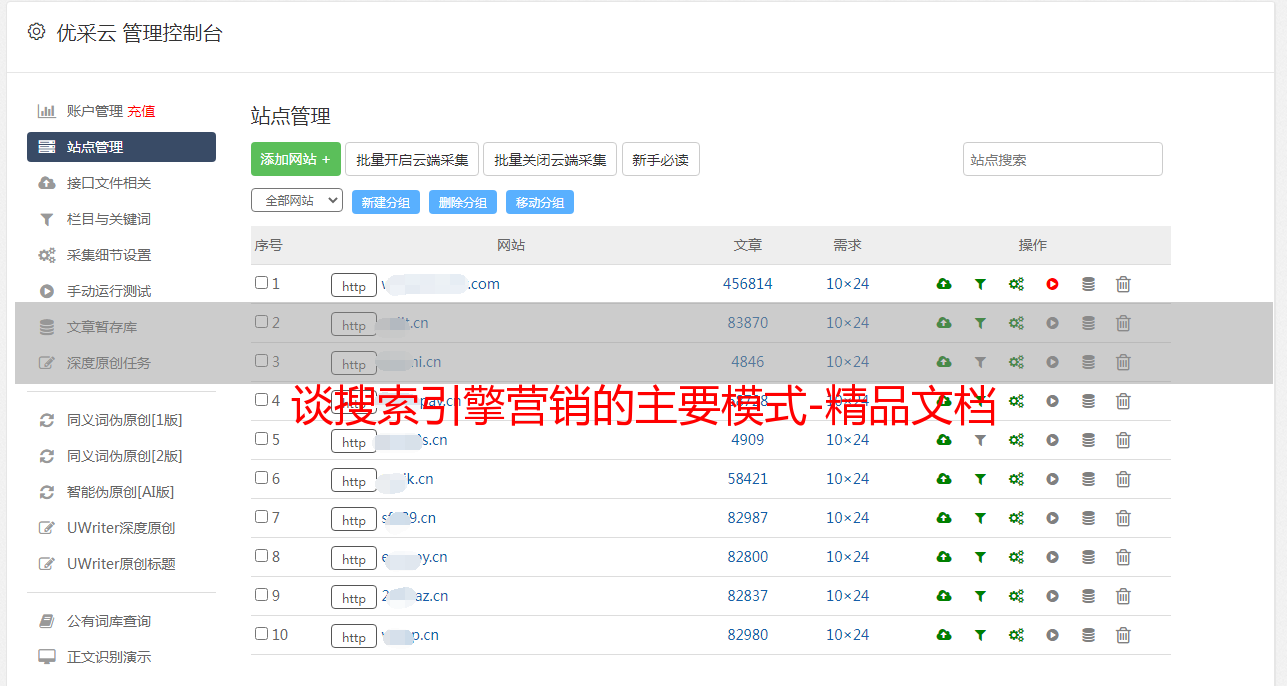Screen dimensions: 1287x686
Task: Click 批量开启云端采集 button
Action: (x=412, y=159)
